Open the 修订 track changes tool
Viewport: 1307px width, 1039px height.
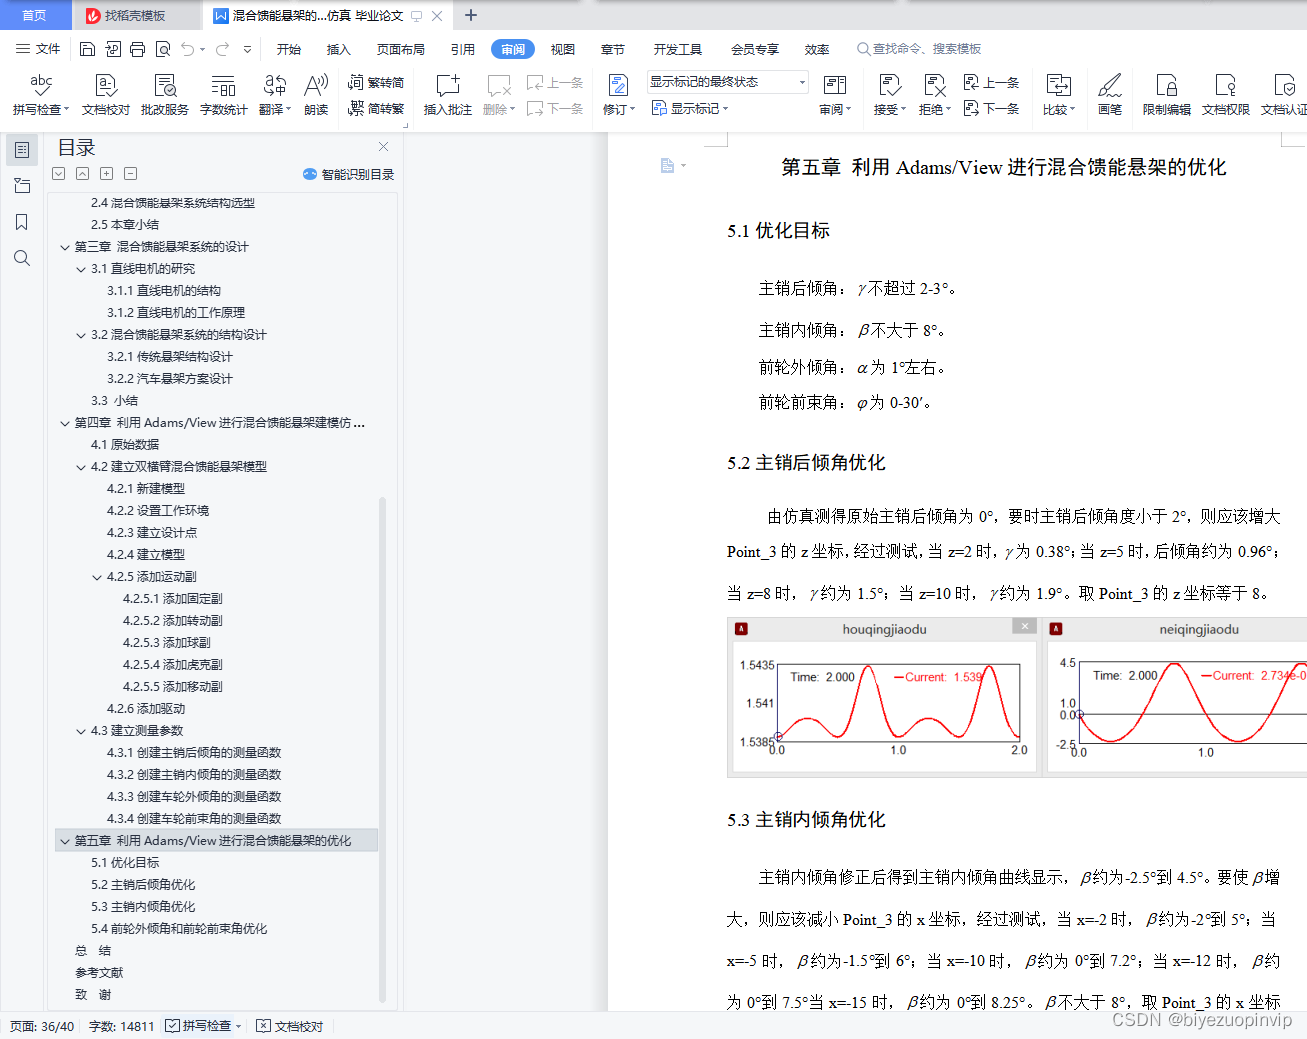pyautogui.click(x=618, y=95)
